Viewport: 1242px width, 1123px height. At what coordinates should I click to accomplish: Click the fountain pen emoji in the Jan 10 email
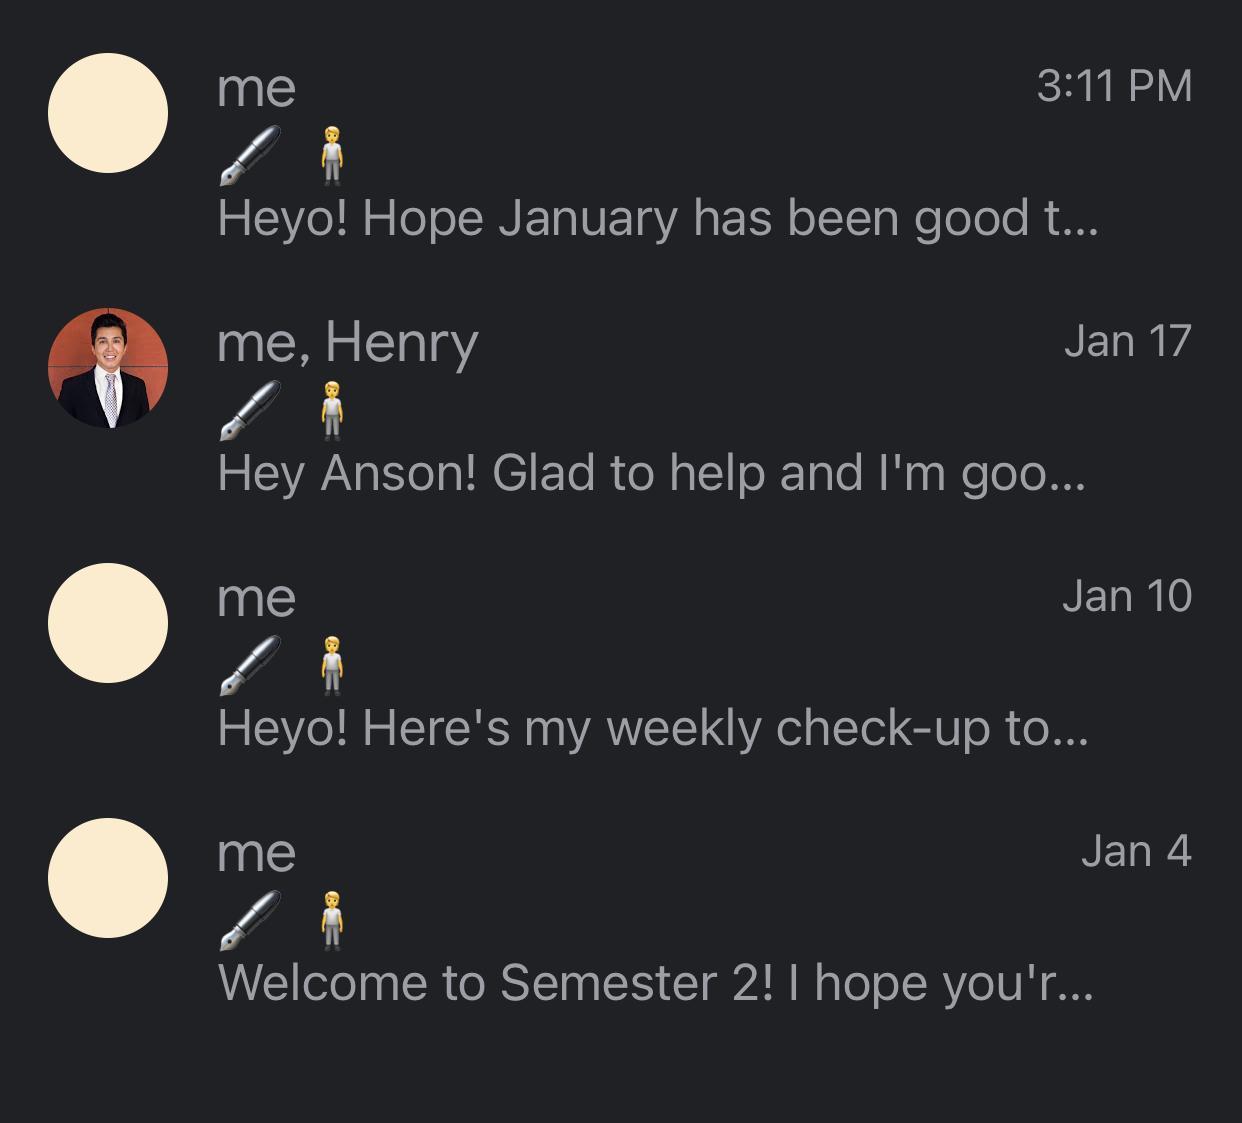250,667
